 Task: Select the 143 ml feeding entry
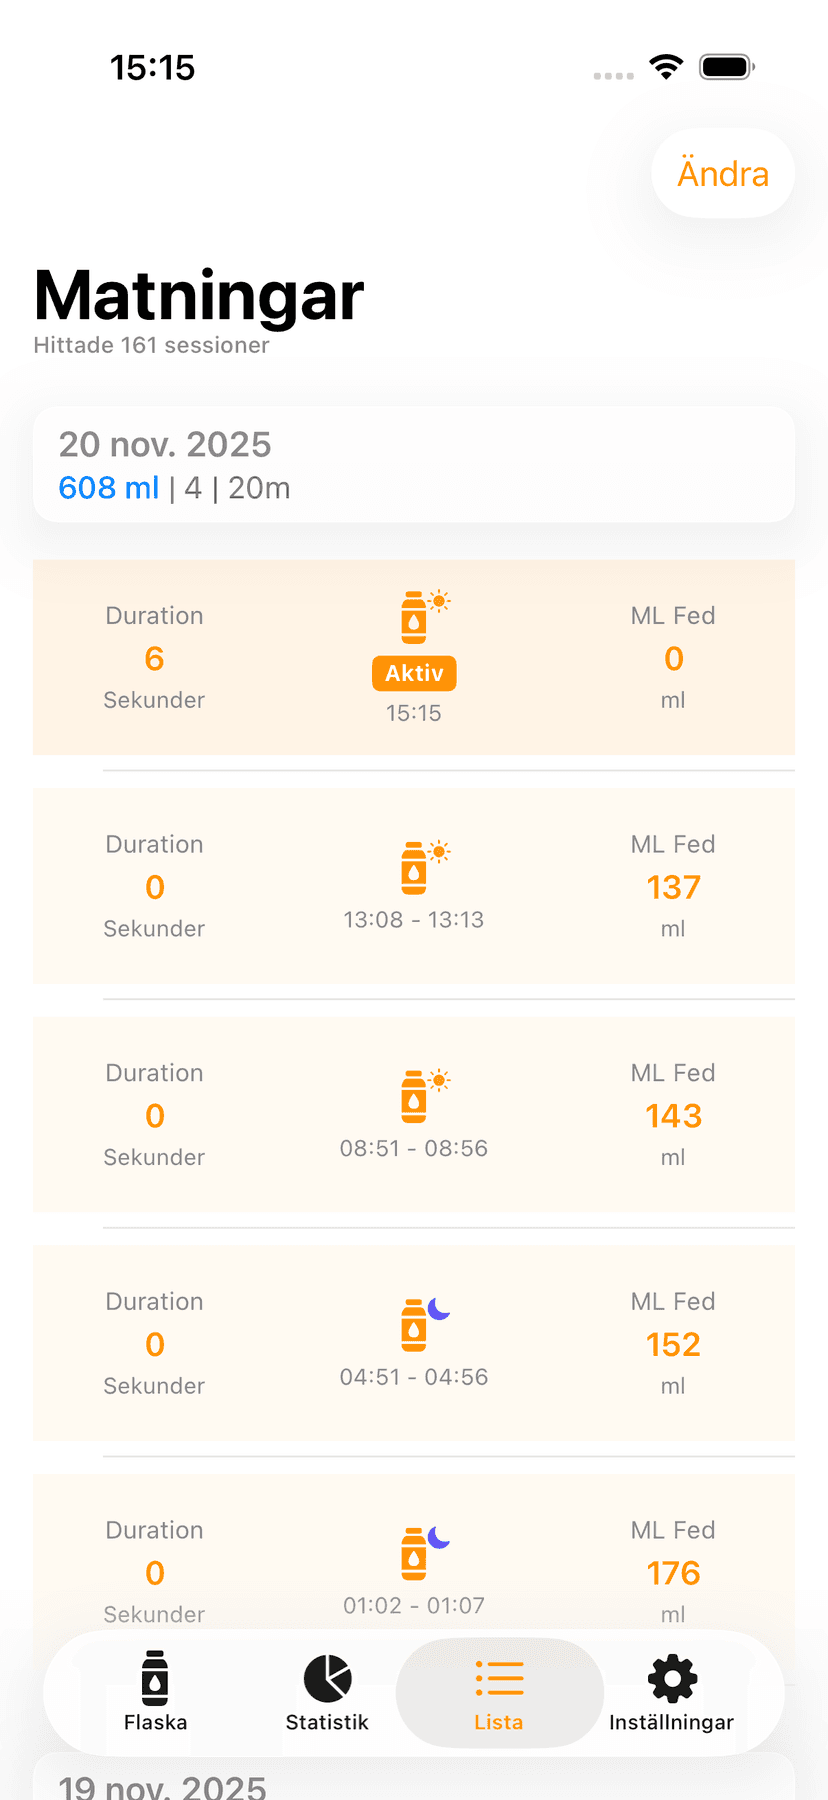pyautogui.click(x=673, y=1116)
